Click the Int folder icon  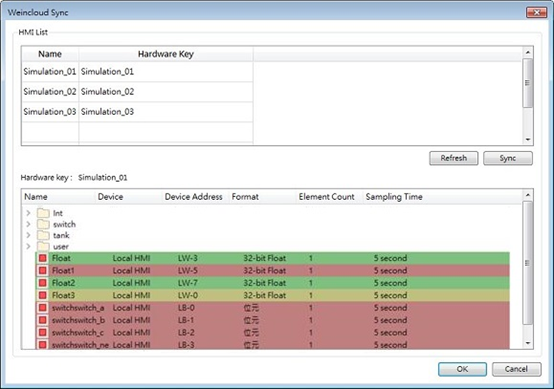[43, 213]
